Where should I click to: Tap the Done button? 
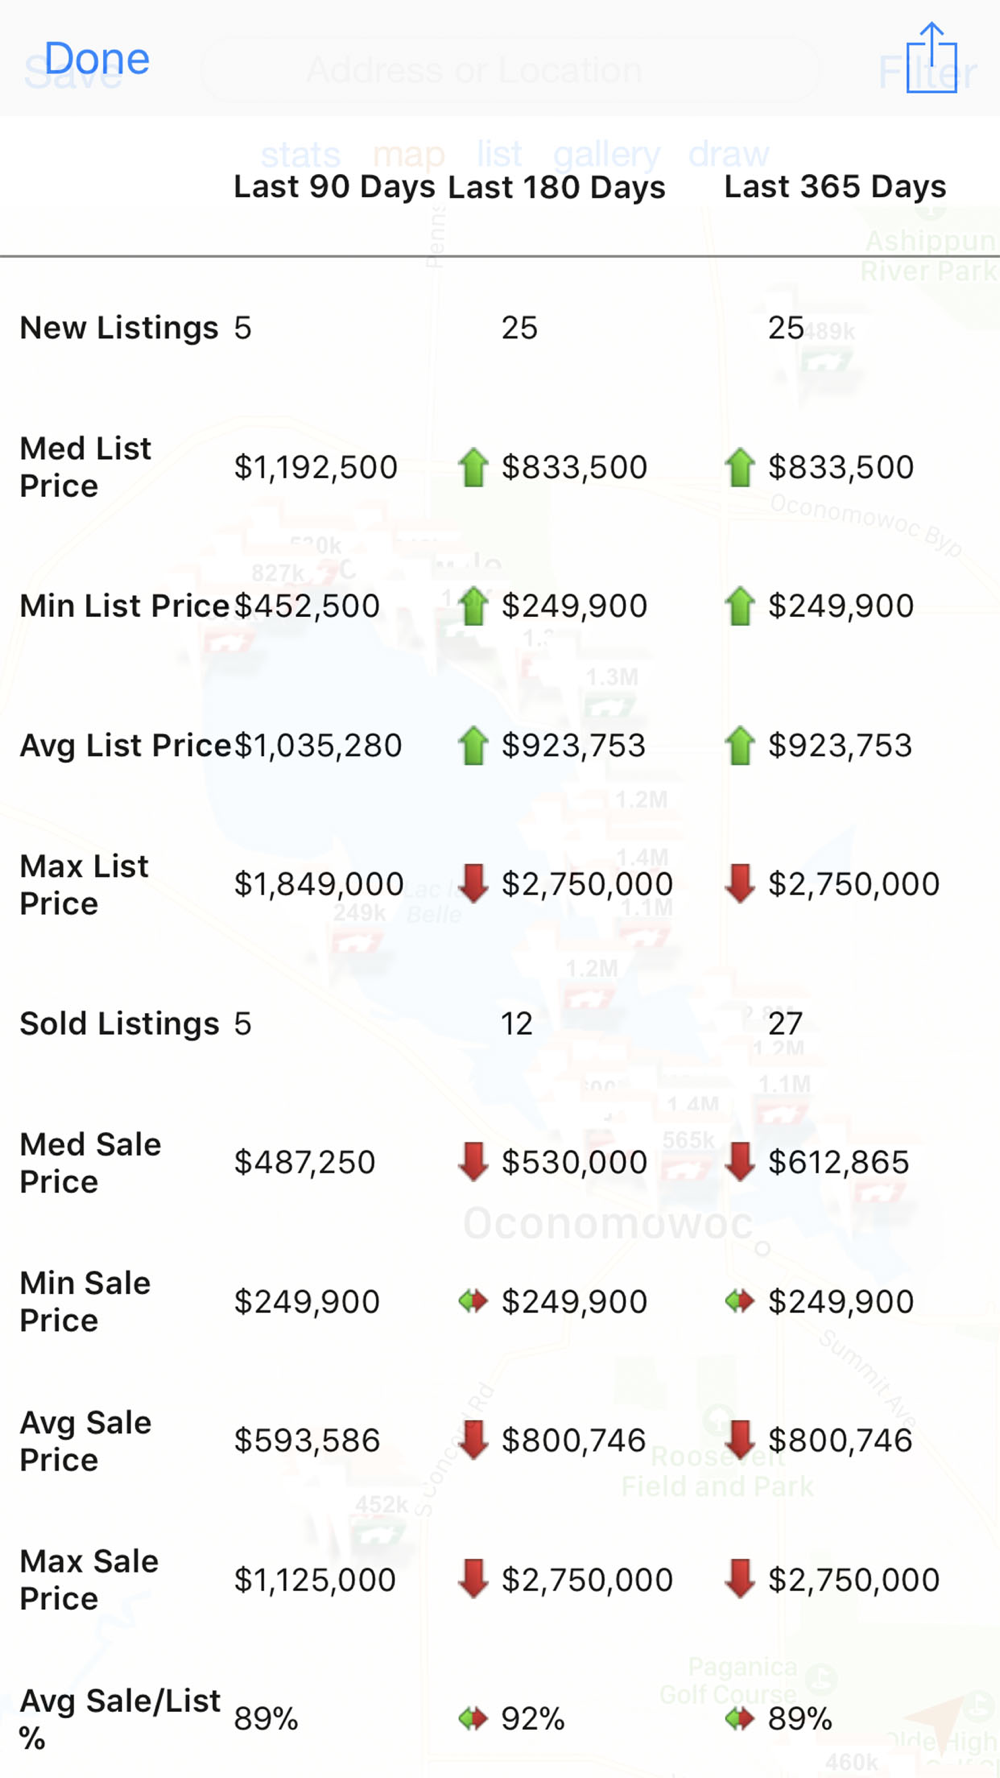97,59
